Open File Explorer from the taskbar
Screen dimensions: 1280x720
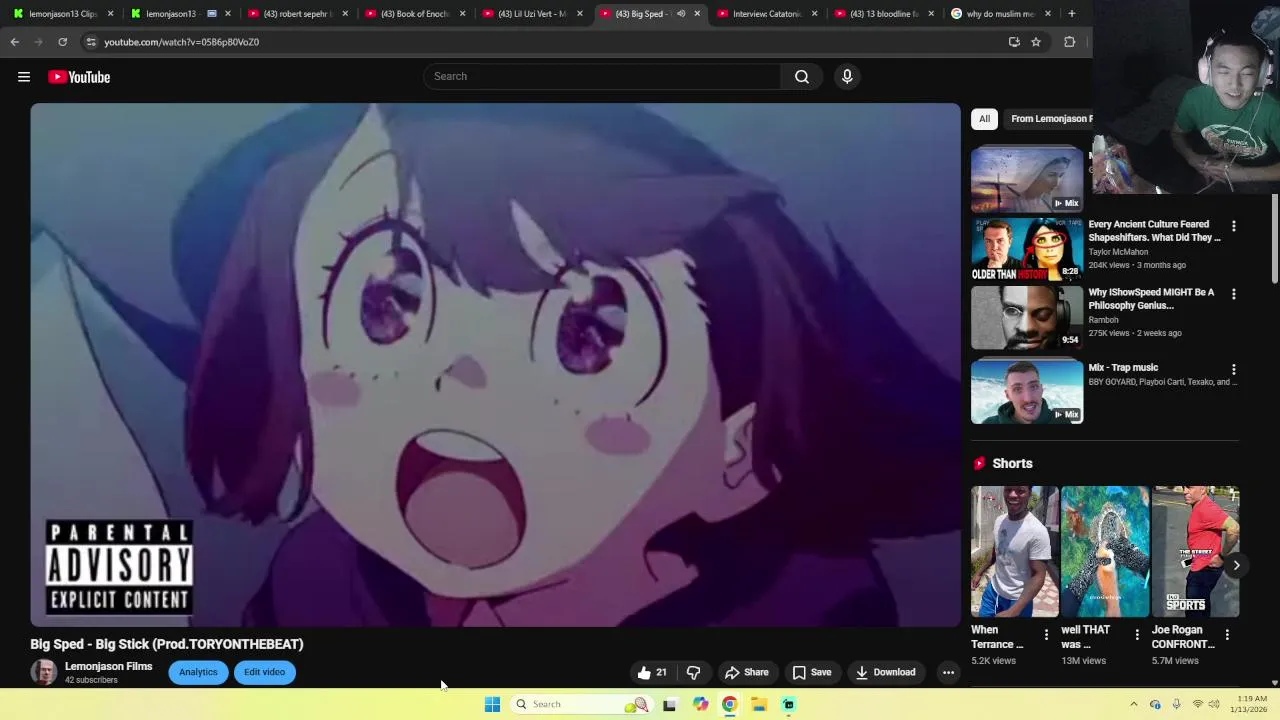coord(759,704)
